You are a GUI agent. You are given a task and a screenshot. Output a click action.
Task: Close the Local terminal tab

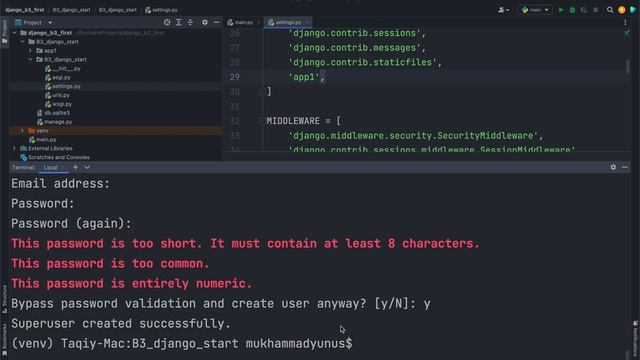tap(62, 167)
